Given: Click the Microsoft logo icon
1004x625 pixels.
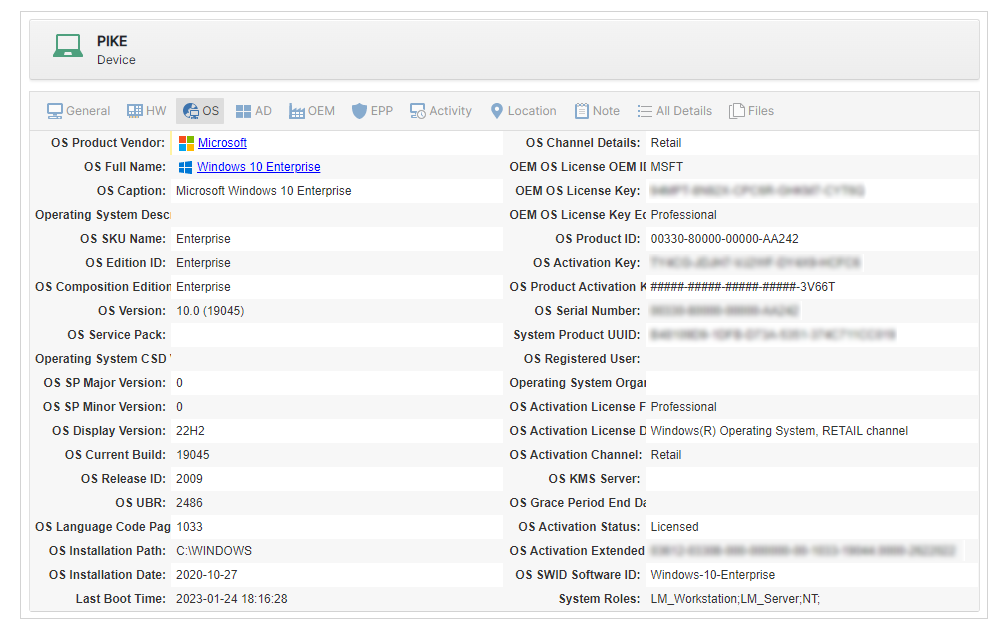Looking at the screenshot, I should coord(186,143).
